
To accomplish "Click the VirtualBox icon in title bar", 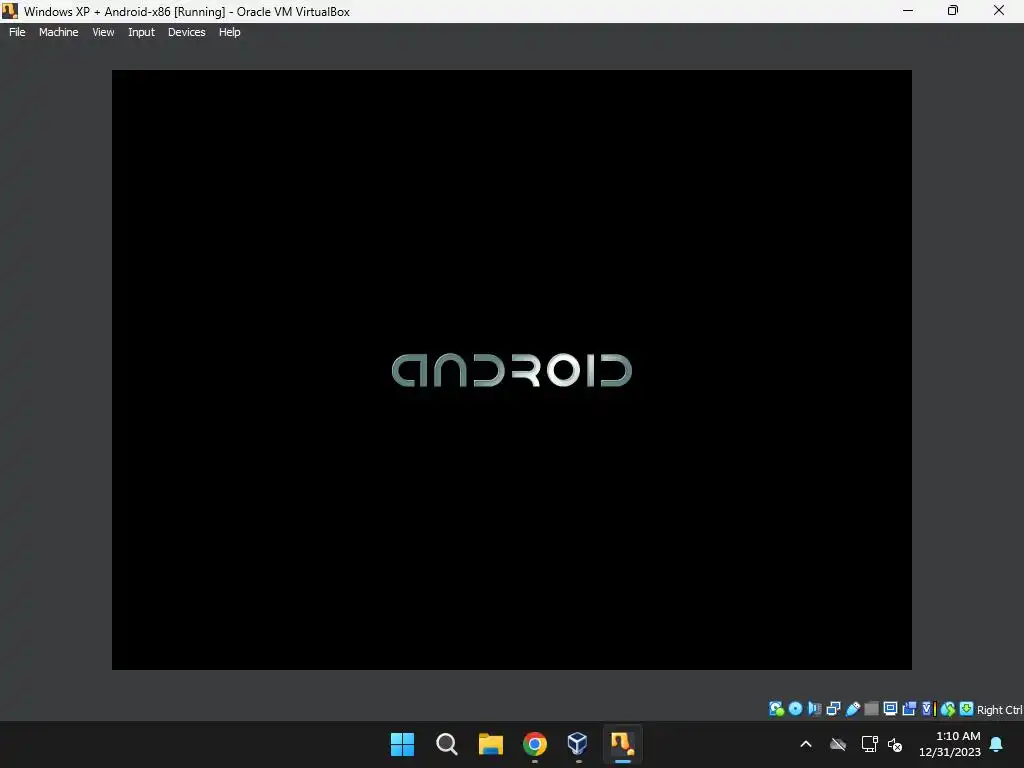I will click(x=10, y=11).
